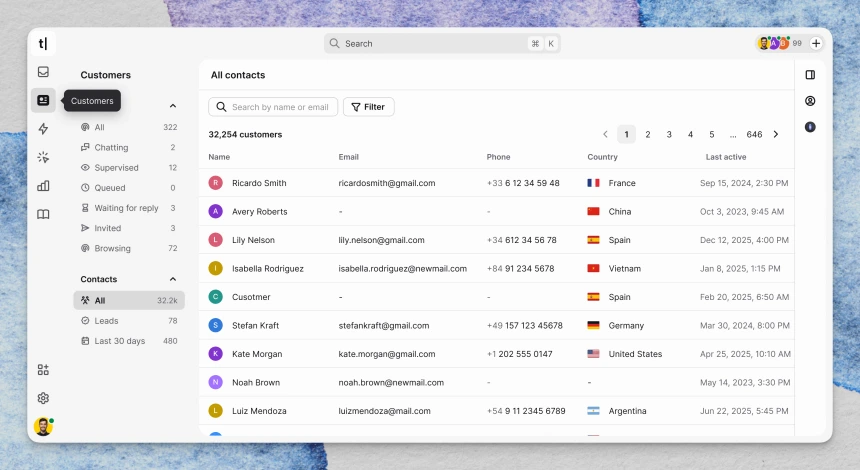
Task: Sort by the Last active column header
Action: [x=726, y=157]
